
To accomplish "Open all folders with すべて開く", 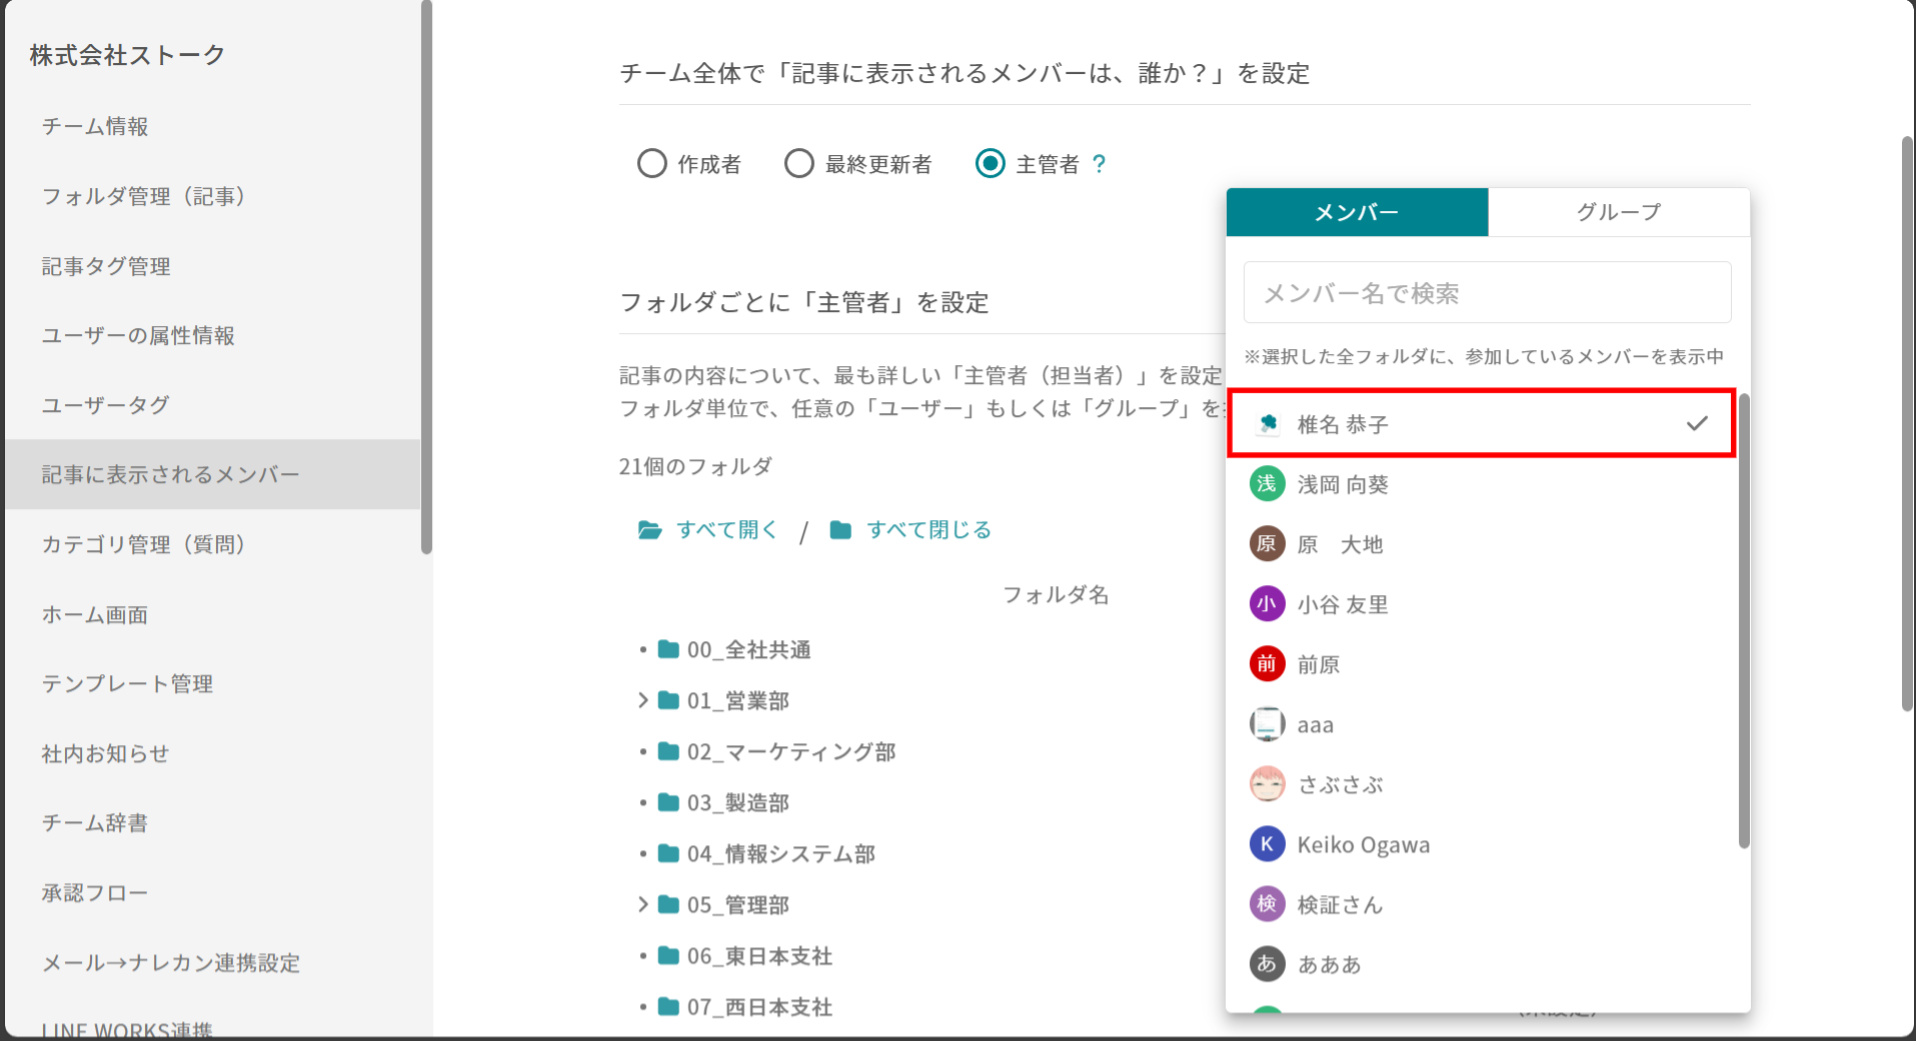I will pos(708,530).
